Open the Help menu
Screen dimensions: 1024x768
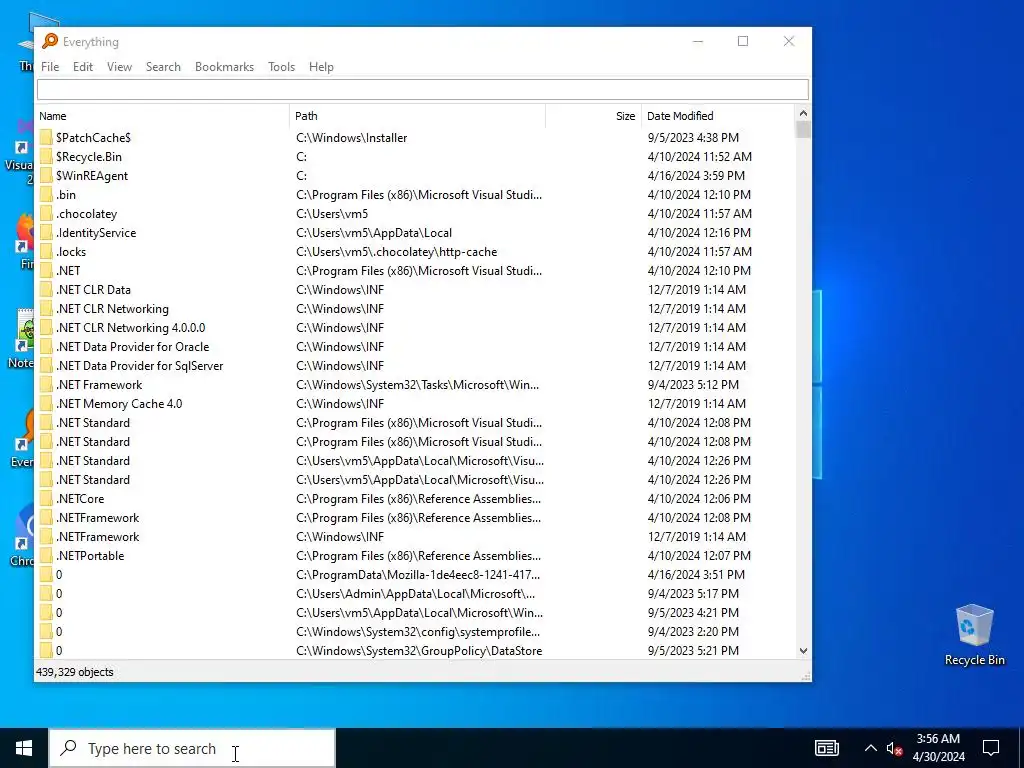(321, 67)
